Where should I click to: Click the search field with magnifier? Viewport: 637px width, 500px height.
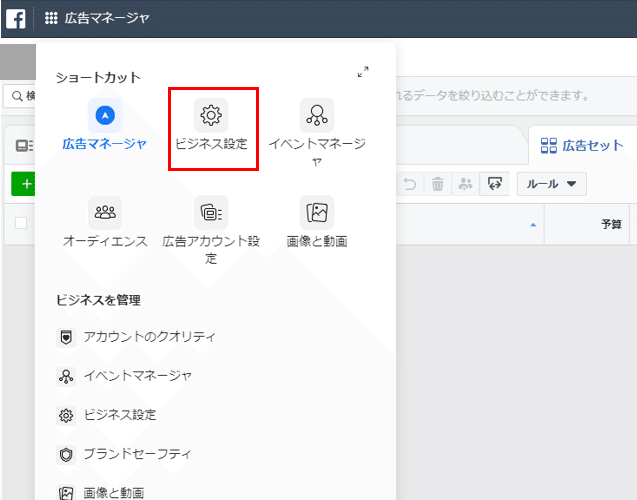tap(20, 96)
